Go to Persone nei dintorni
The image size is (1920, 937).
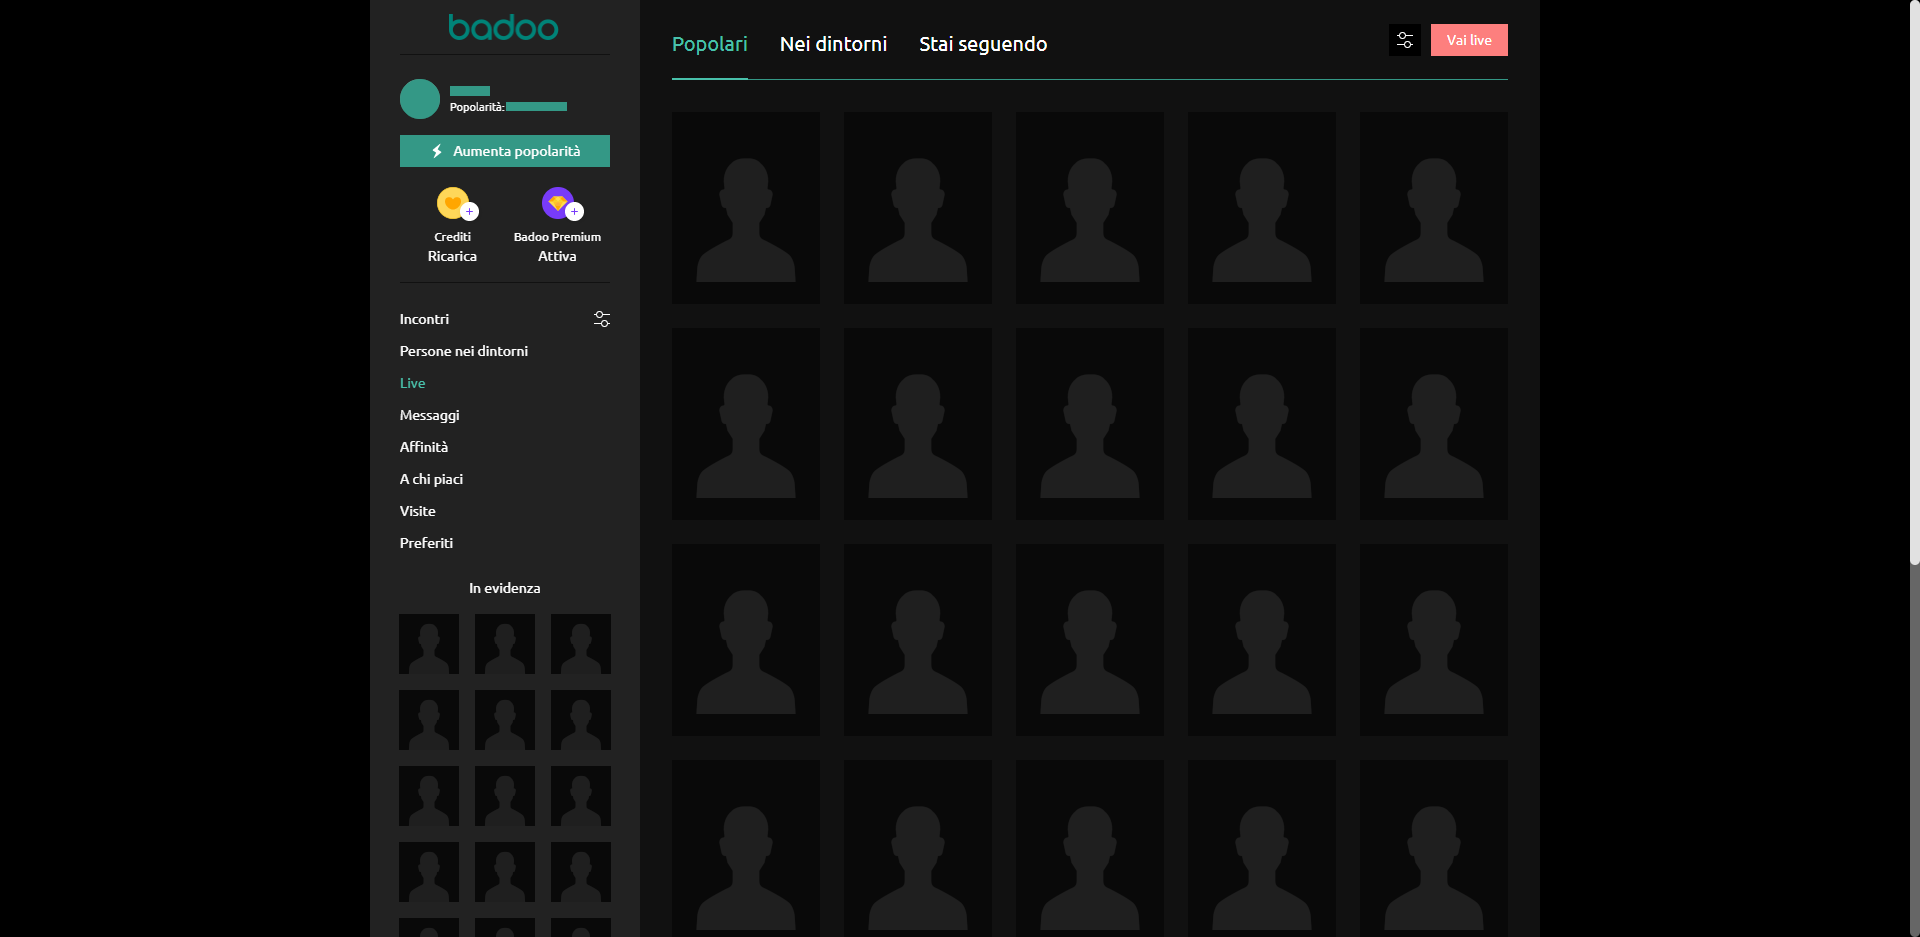click(463, 351)
